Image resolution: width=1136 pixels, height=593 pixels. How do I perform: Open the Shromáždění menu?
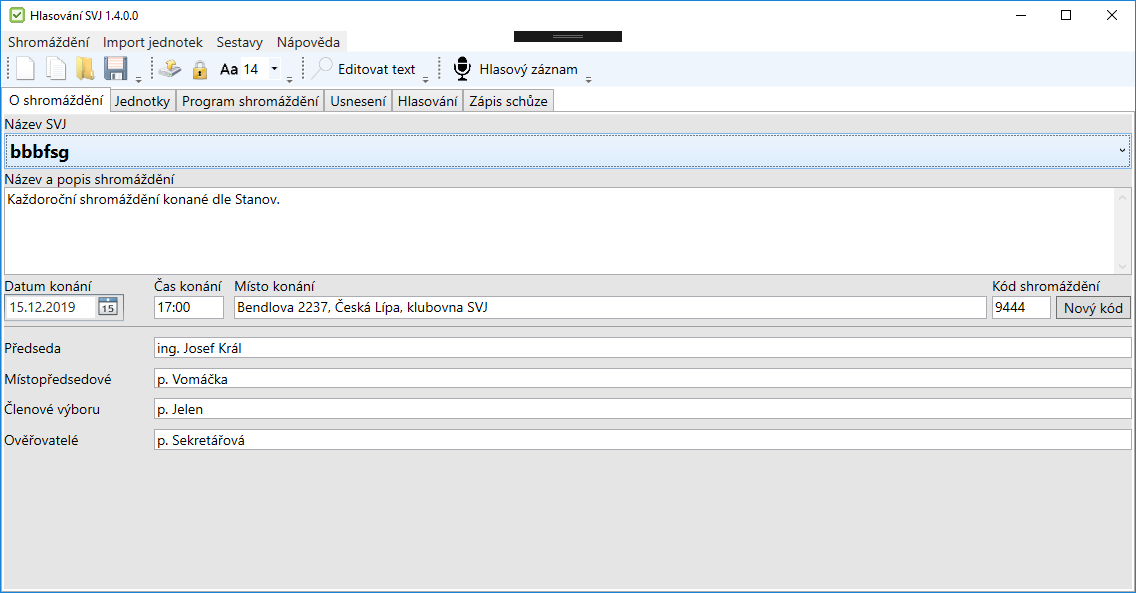tap(49, 42)
